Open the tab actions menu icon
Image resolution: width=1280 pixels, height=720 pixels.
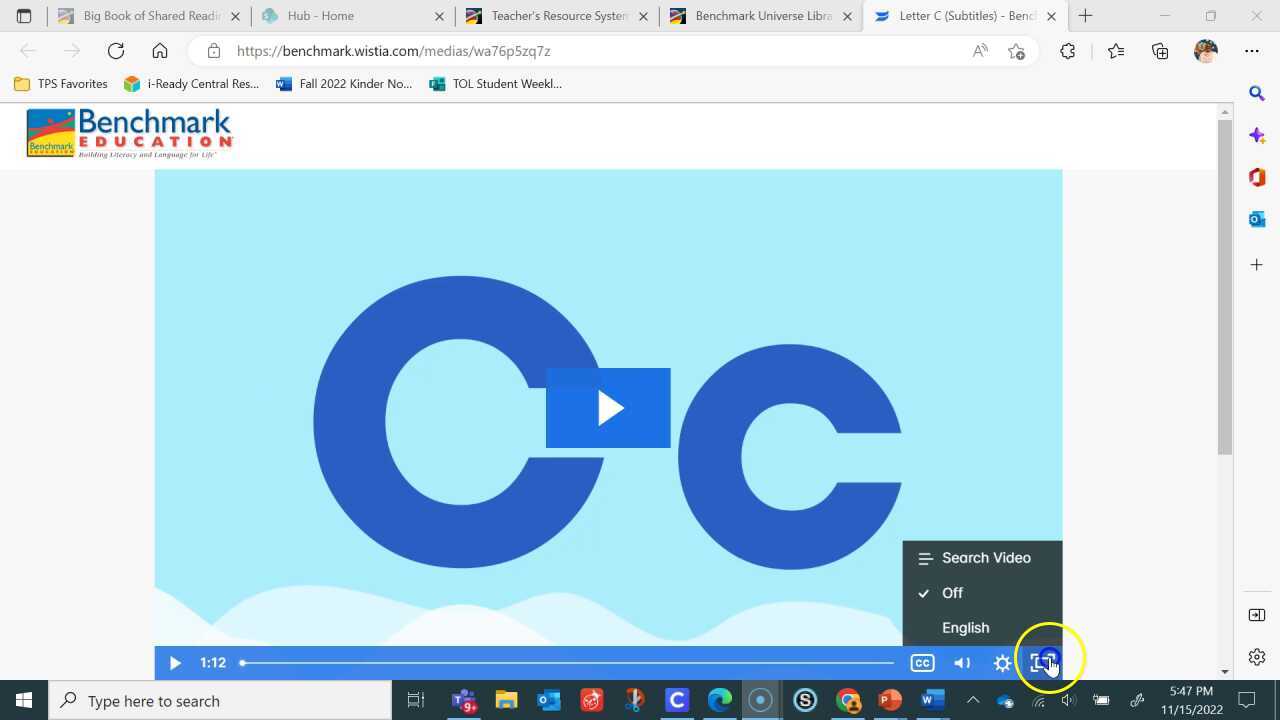24,16
